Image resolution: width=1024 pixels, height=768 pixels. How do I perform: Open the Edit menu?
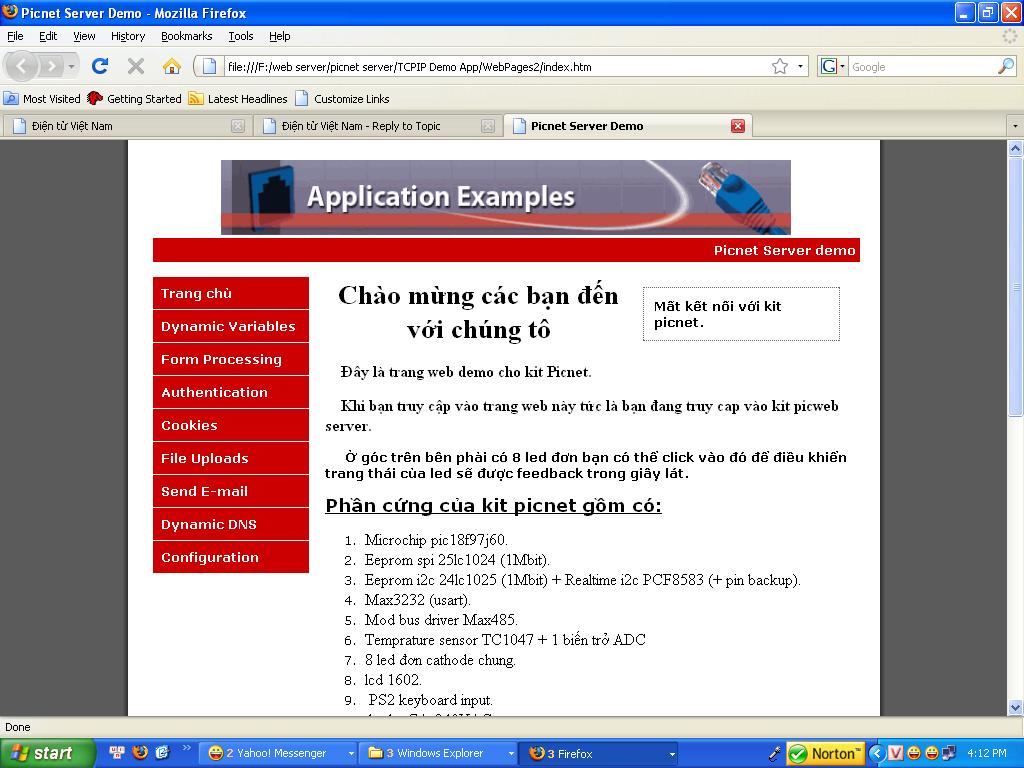pyautogui.click(x=48, y=36)
